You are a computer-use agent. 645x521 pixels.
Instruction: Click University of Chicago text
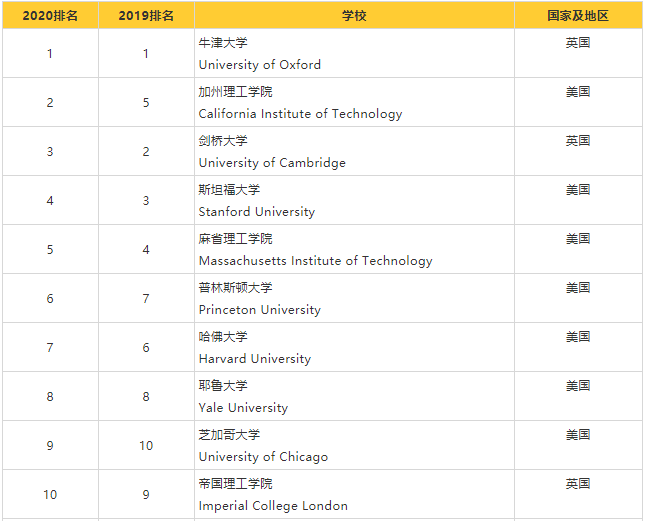(x=263, y=457)
